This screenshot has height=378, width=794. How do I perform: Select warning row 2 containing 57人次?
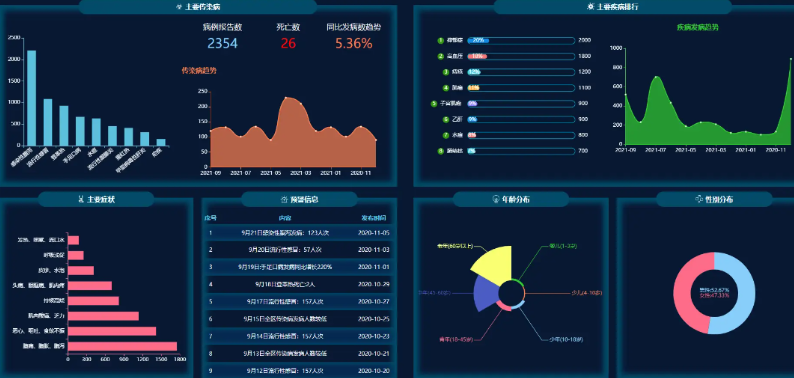(299, 250)
